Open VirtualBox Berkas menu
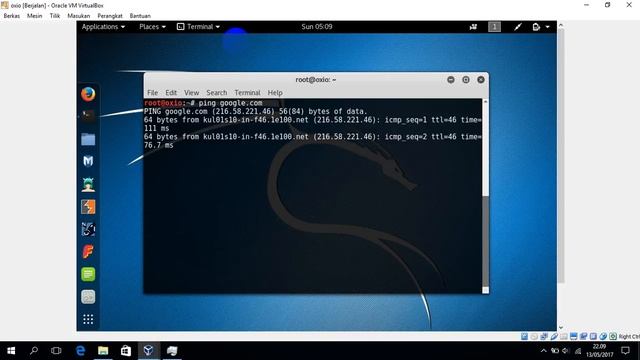This screenshot has height=360, width=640. (x=11, y=16)
